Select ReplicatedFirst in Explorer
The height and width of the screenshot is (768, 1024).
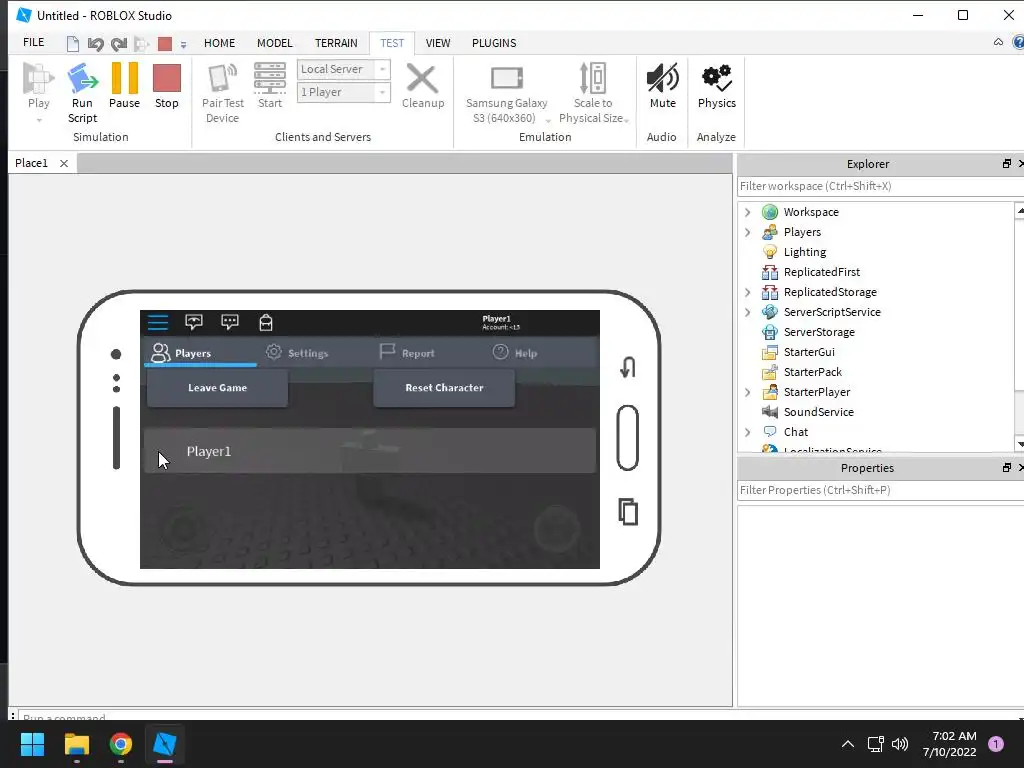point(822,272)
